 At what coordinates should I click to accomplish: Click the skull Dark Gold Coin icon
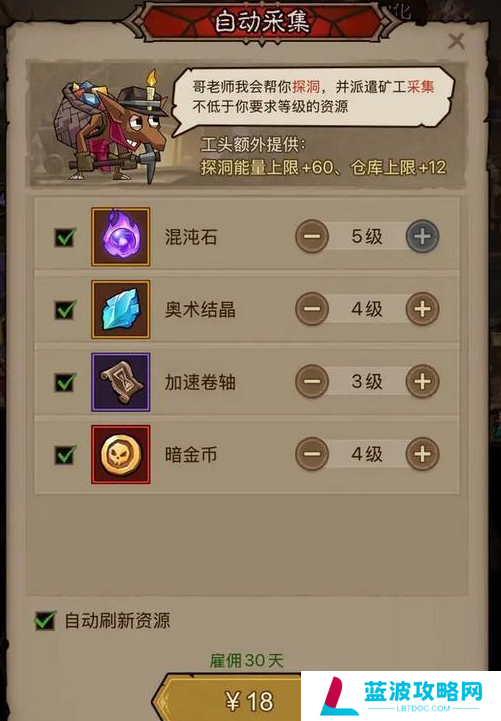(120, 455)
